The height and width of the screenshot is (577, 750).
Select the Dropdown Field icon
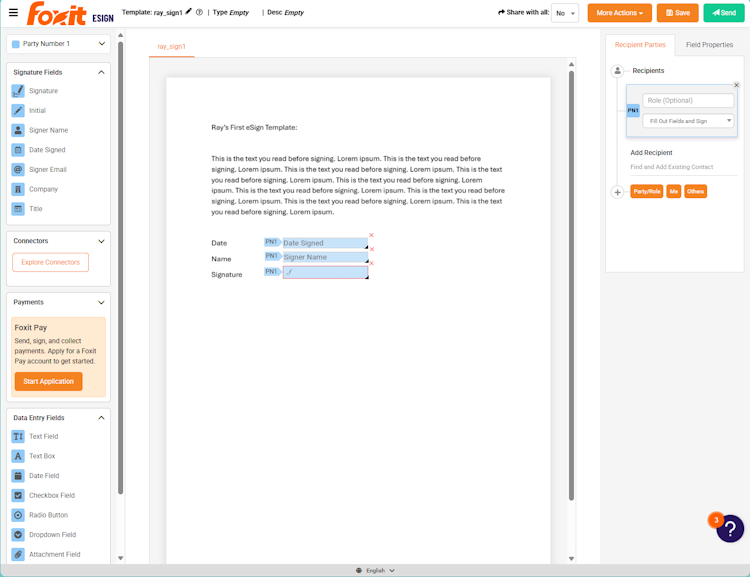[x=18, y=534]
